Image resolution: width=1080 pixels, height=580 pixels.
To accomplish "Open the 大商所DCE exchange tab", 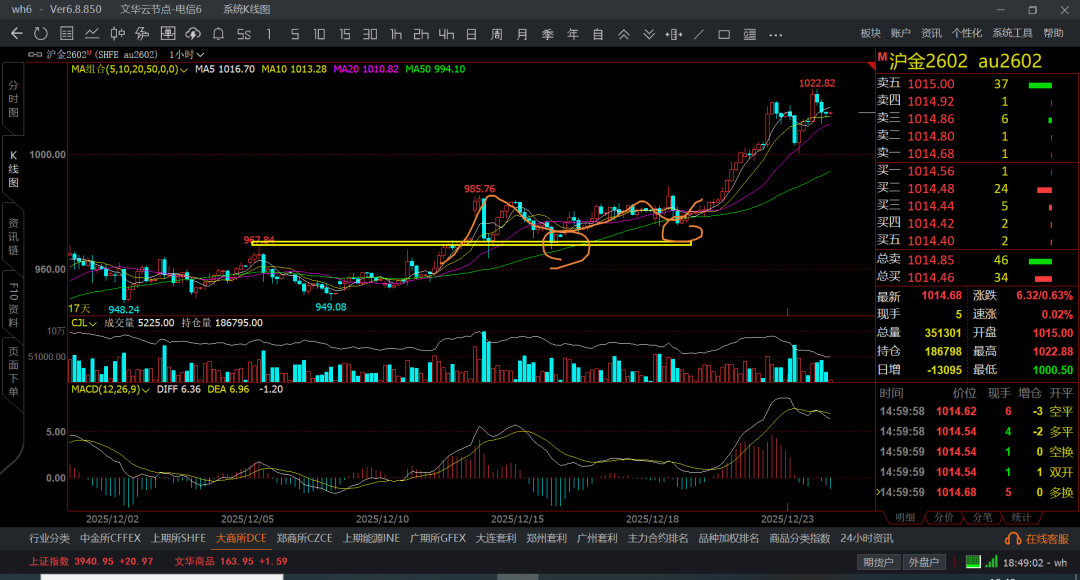I will coord(241,538).
